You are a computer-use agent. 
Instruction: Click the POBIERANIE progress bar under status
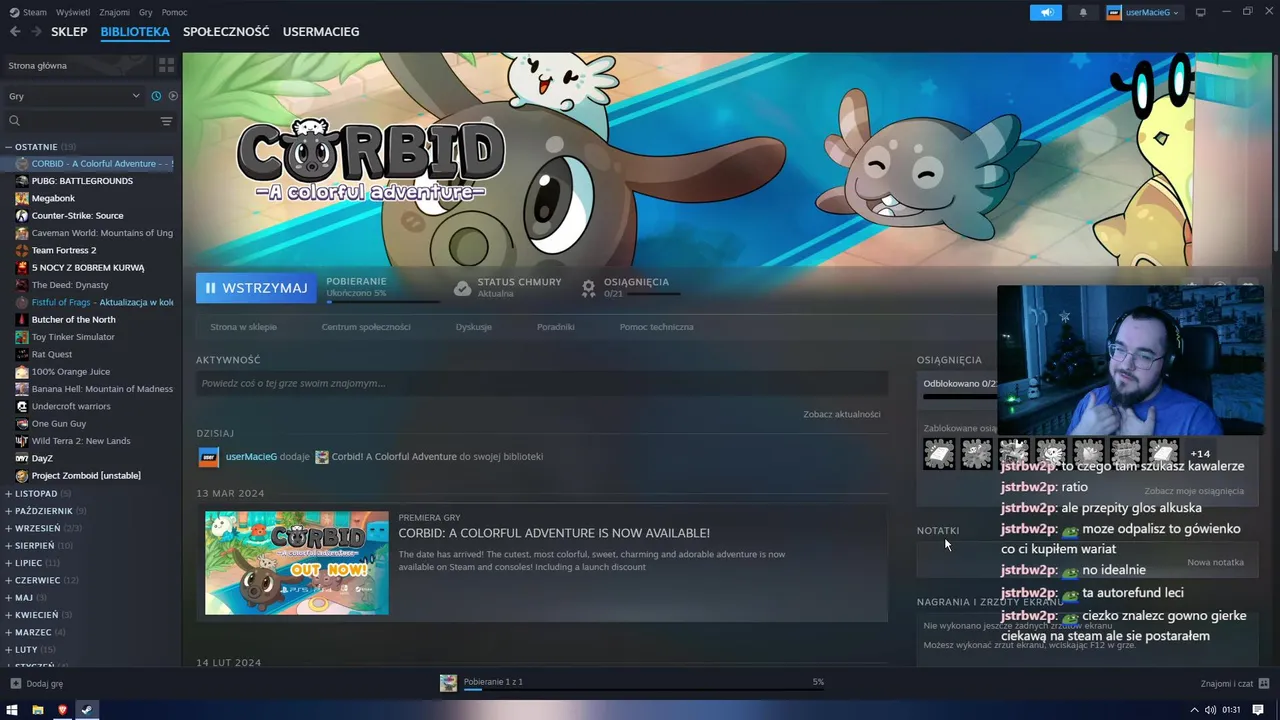pyautogui.click(x=382, y=301)
